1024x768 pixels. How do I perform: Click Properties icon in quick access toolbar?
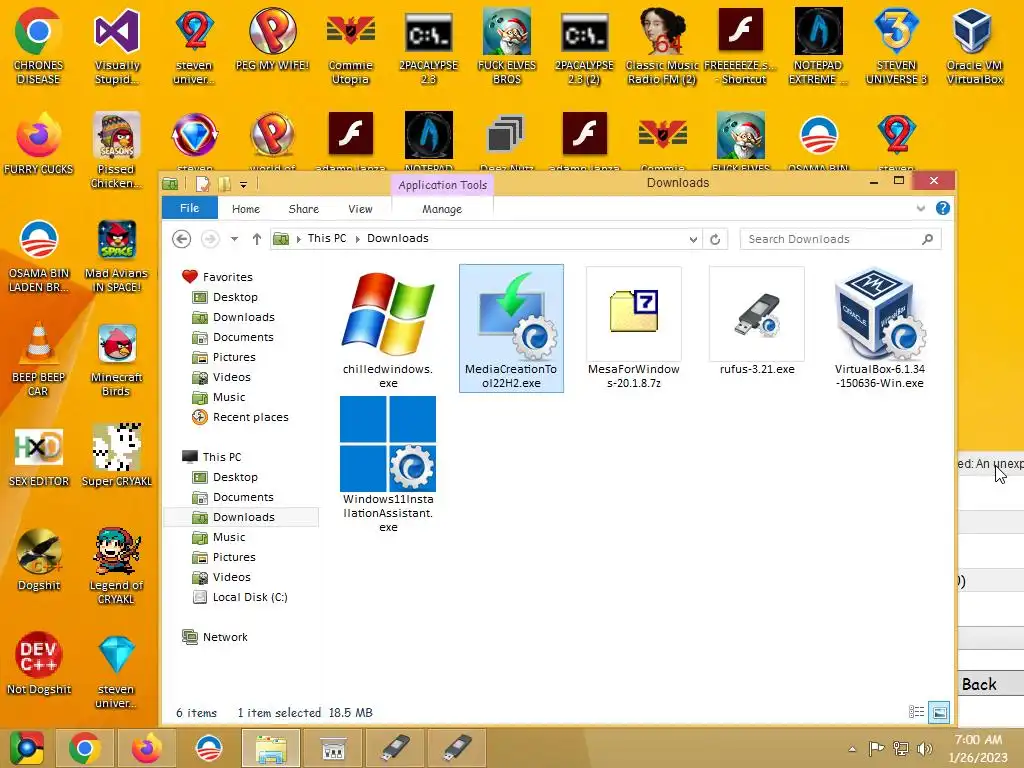coord(202,184)
